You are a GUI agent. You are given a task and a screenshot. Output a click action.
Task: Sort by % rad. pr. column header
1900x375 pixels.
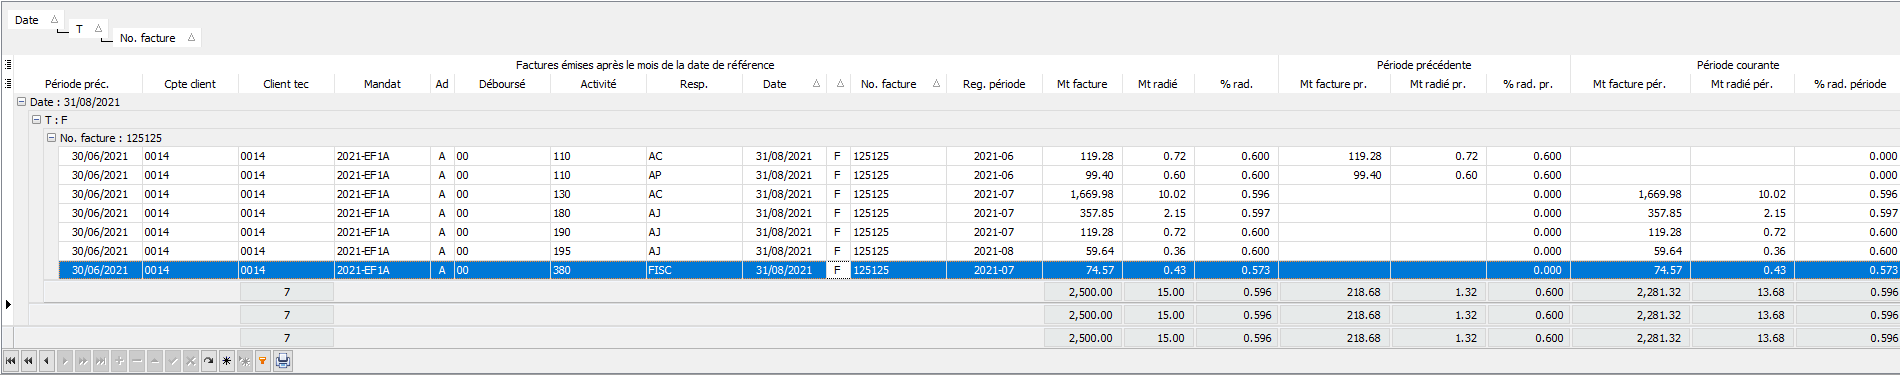pyautogui.click(x=1528, y=84)
